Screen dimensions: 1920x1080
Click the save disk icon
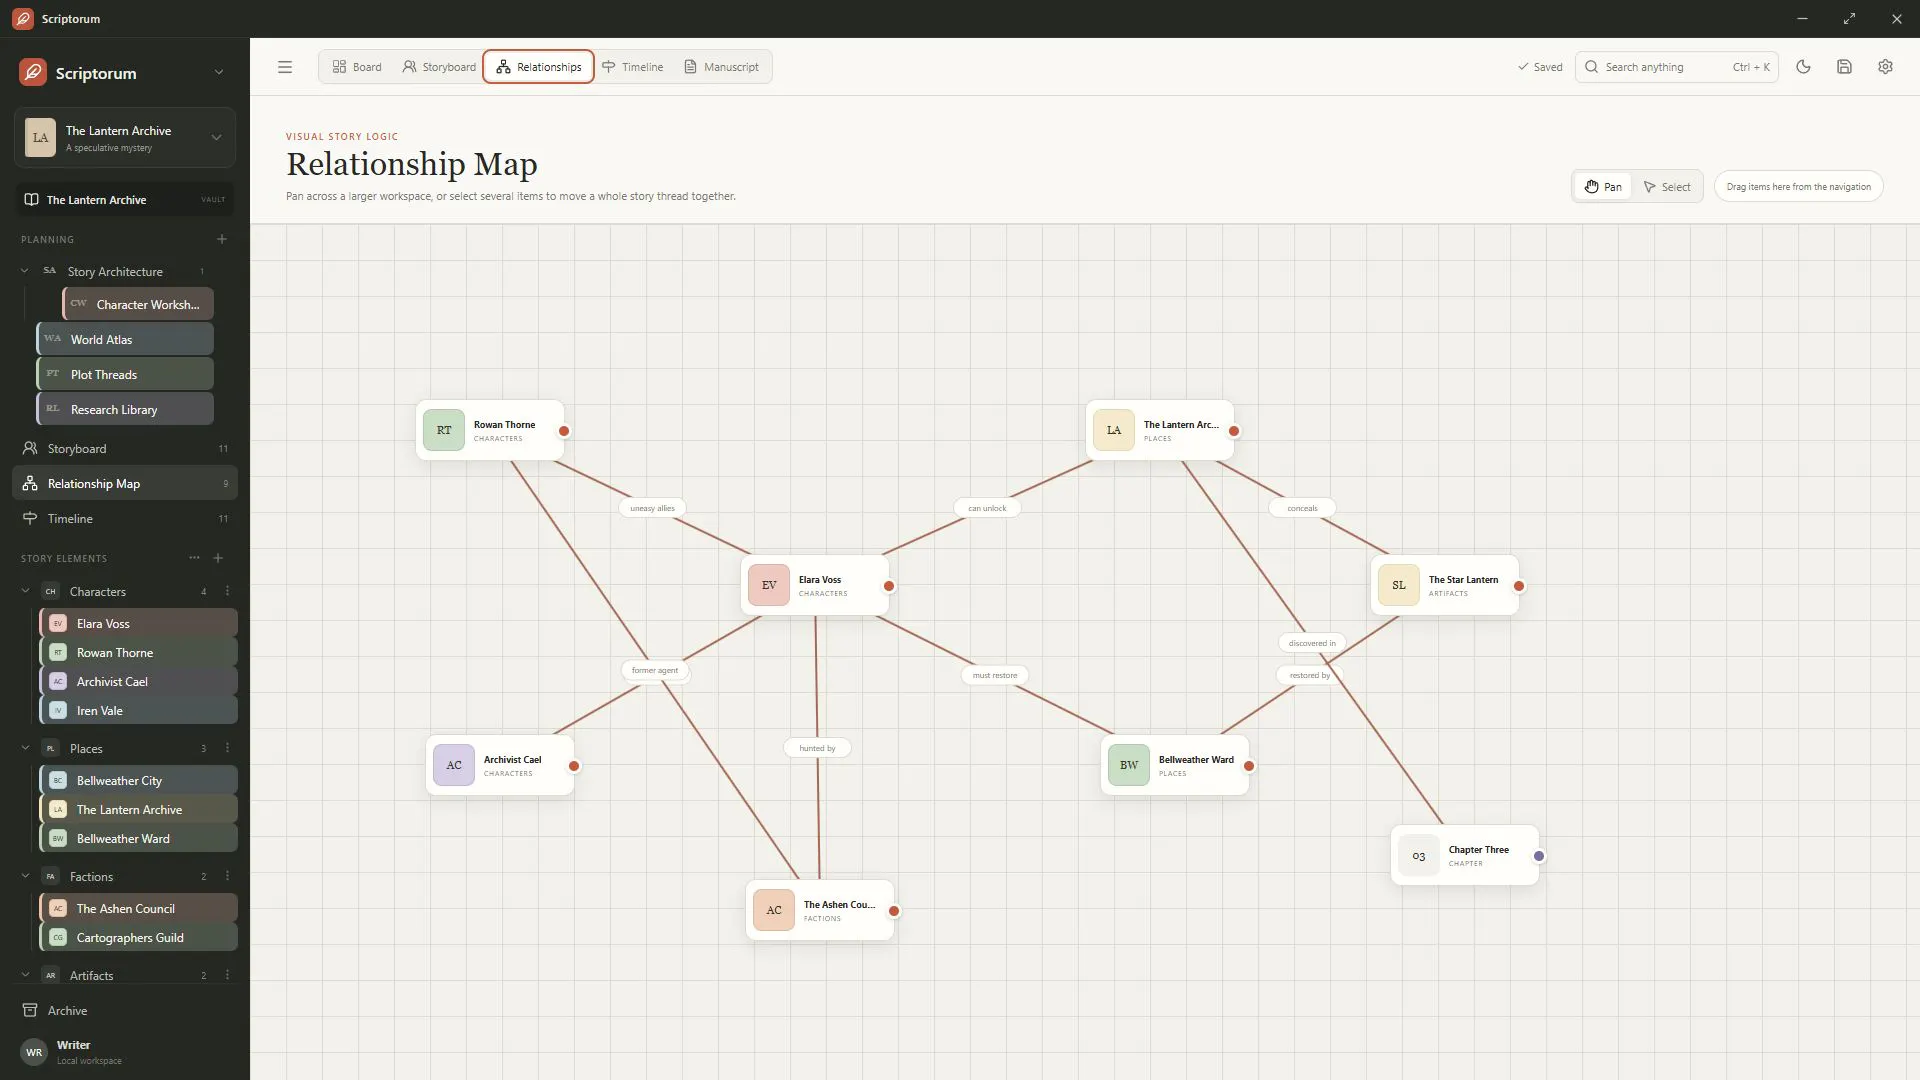(x=1844, y=67)
